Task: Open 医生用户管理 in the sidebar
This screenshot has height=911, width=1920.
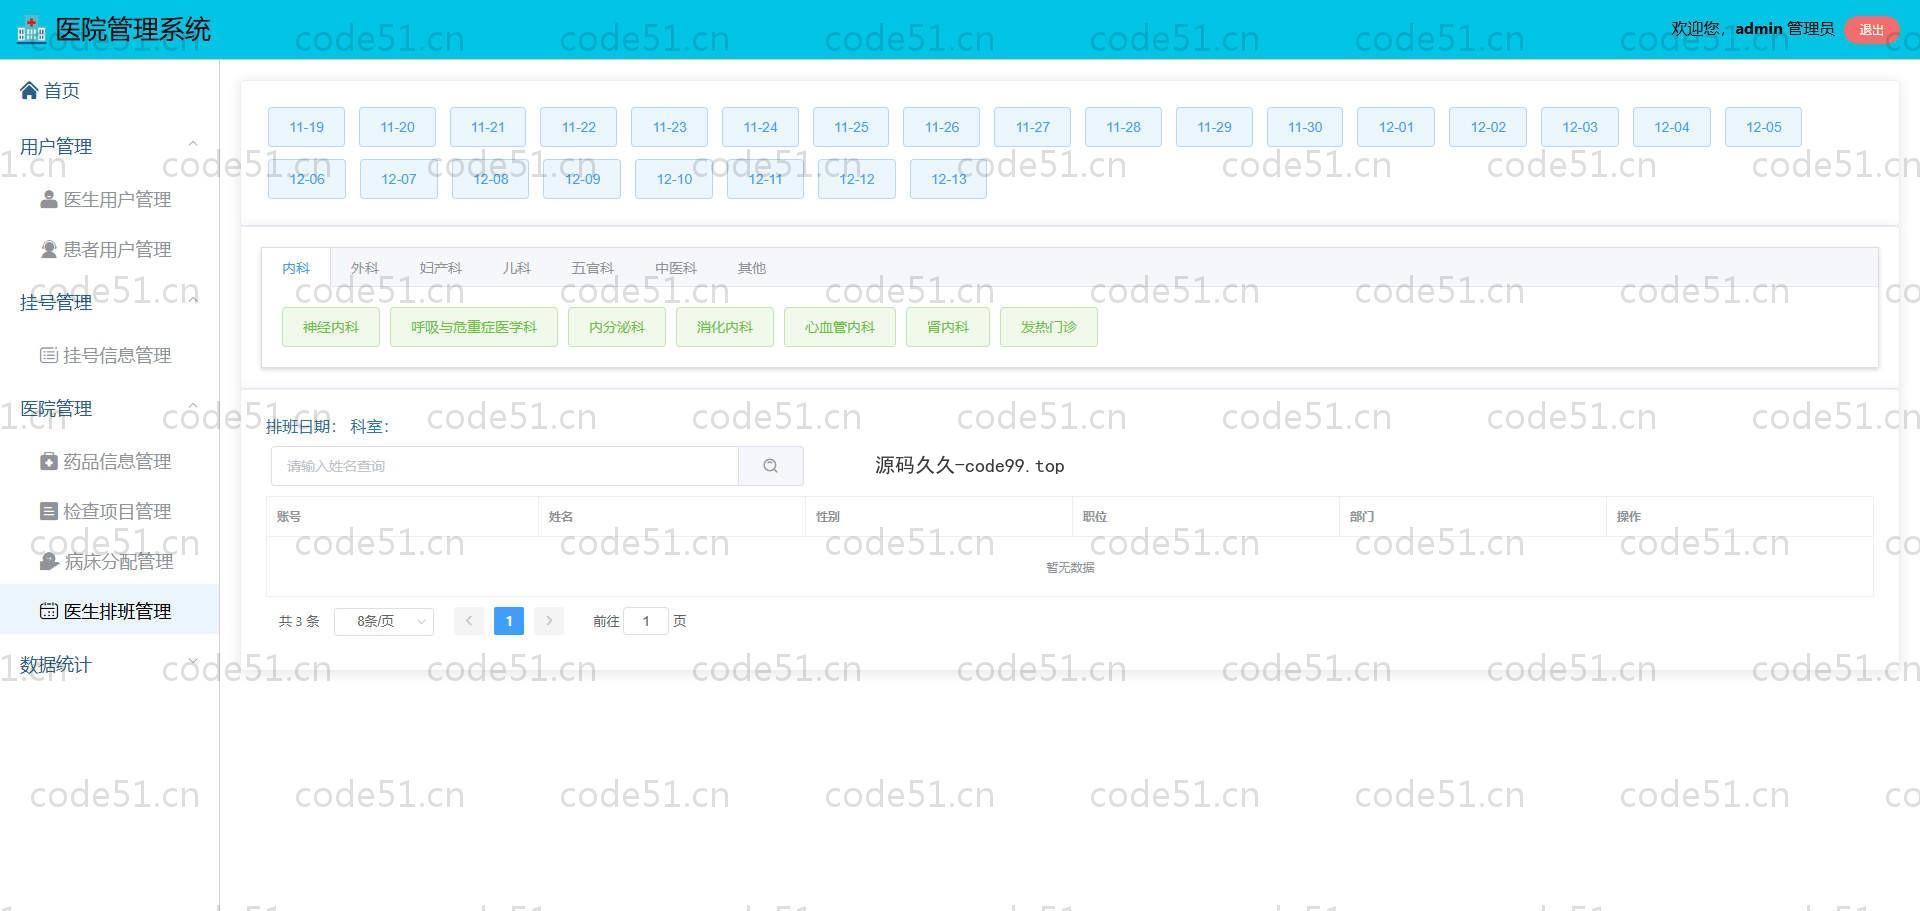Action: (x=109, y=199)
